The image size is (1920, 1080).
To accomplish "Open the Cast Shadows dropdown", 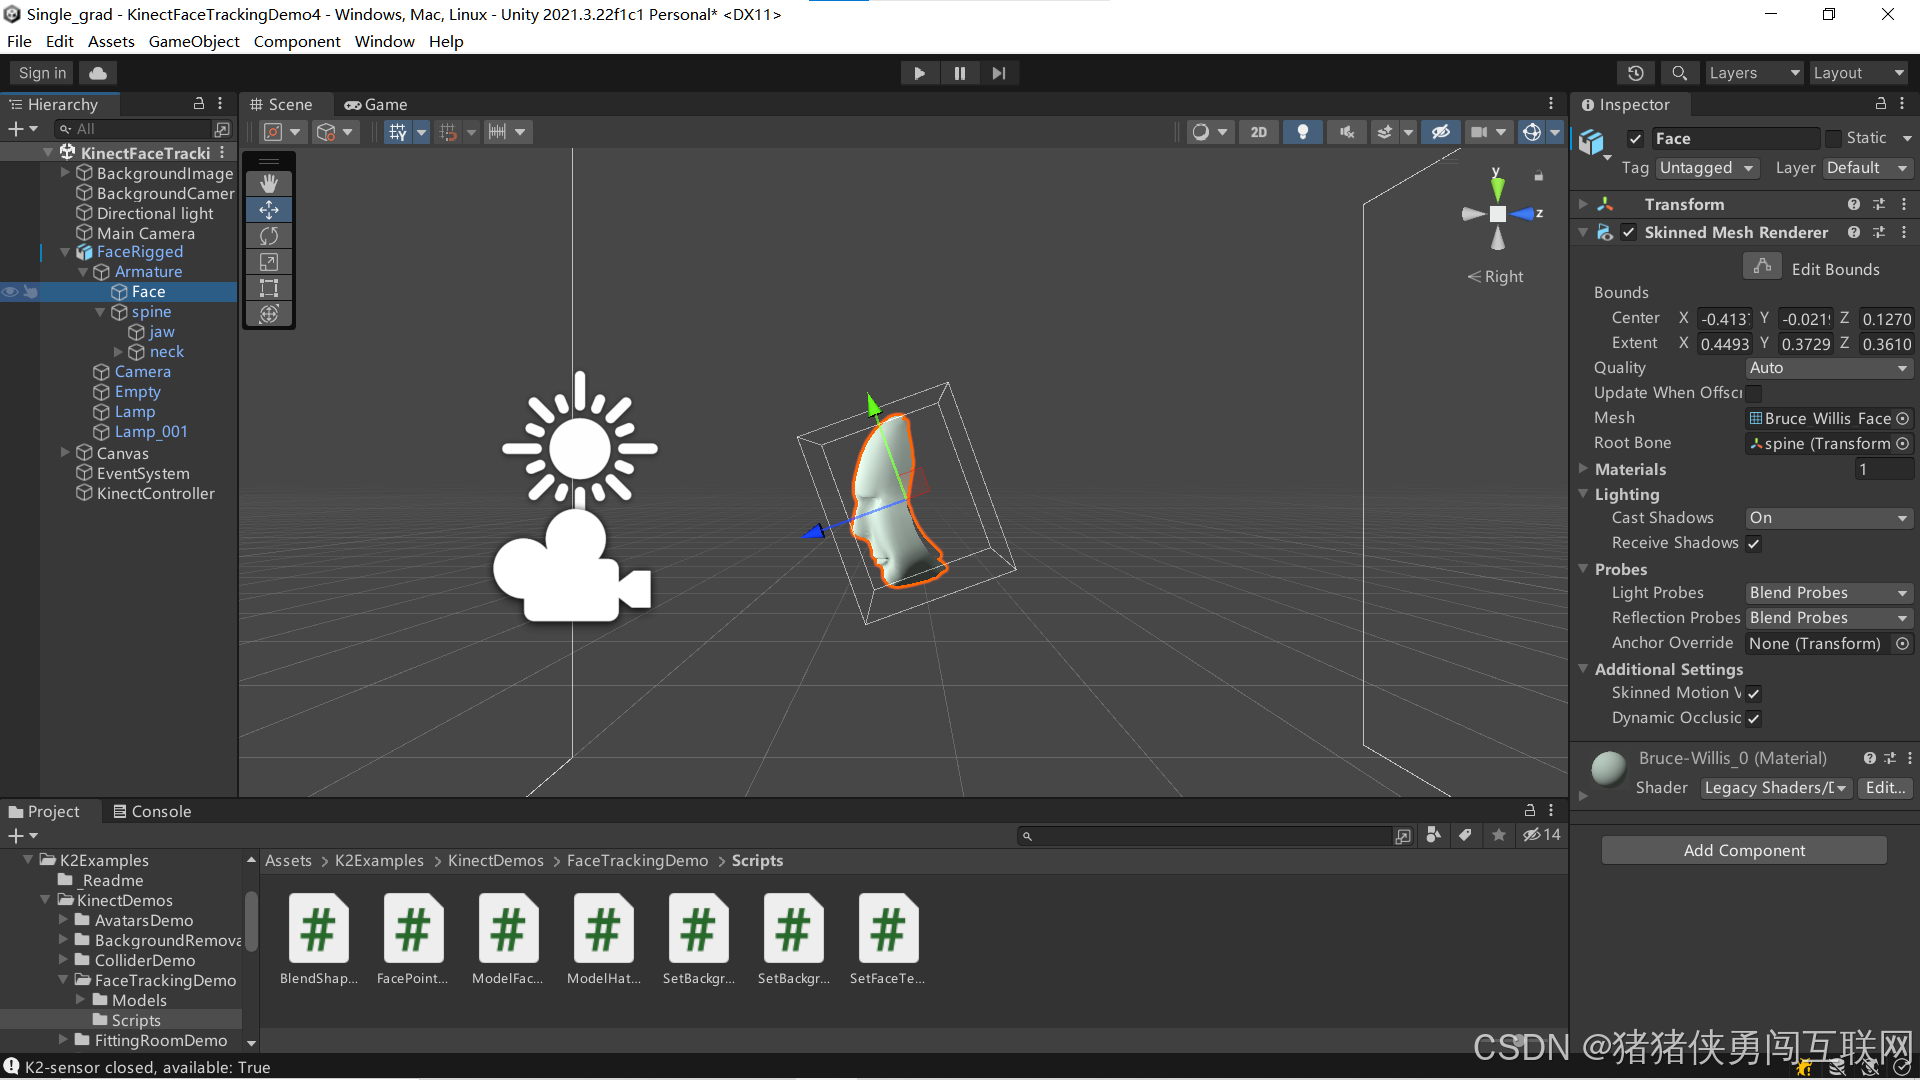I will (1828, 517).
